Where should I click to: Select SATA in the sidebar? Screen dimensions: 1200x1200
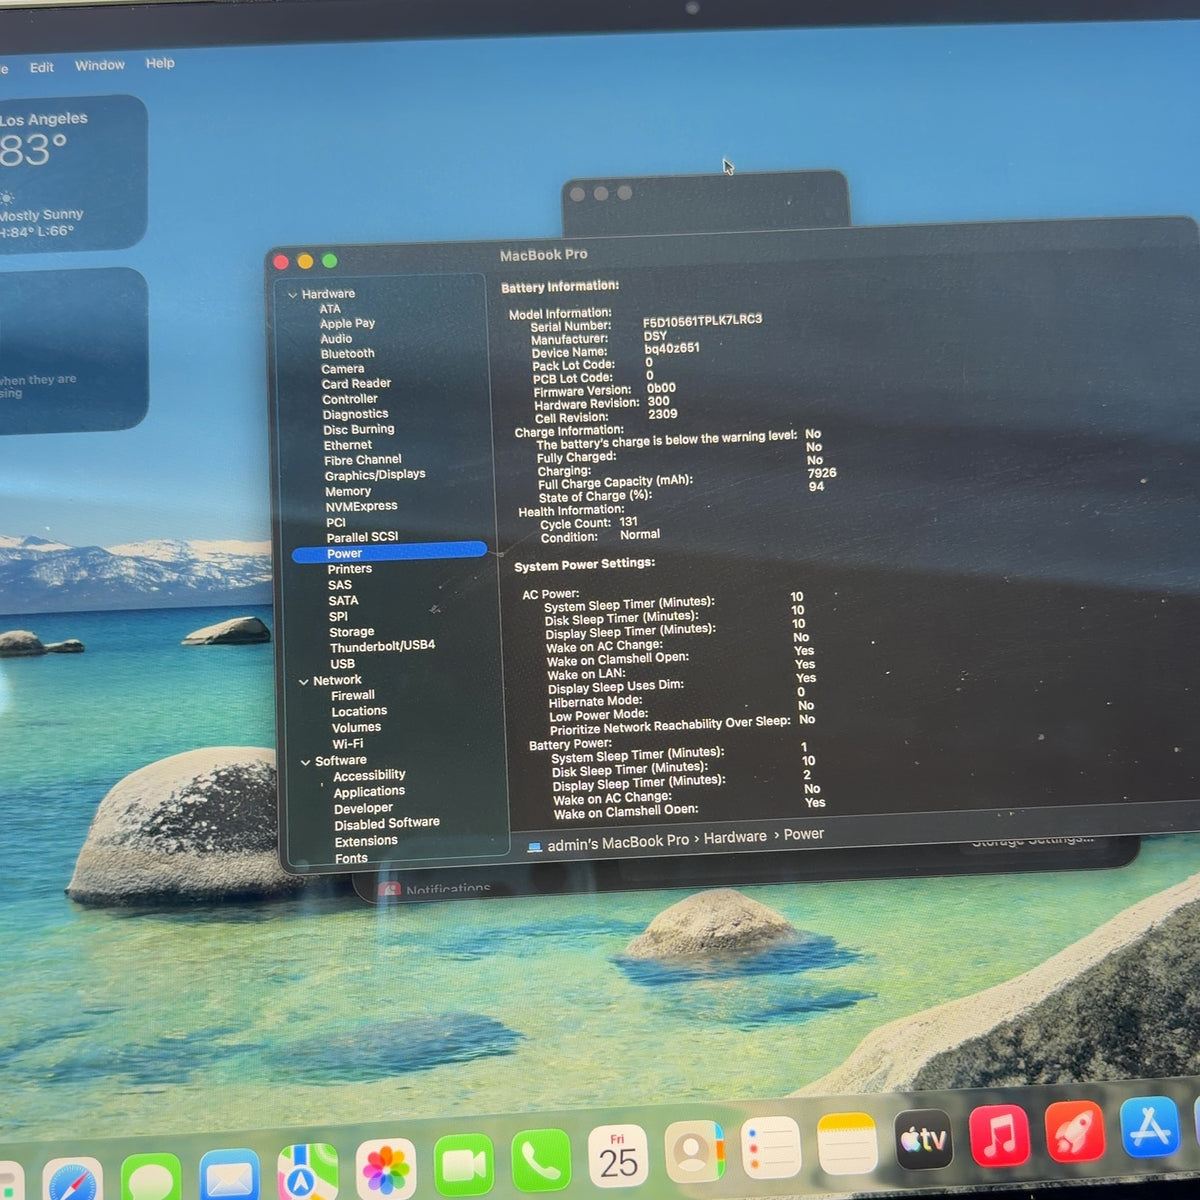click(x=343, y=601)
